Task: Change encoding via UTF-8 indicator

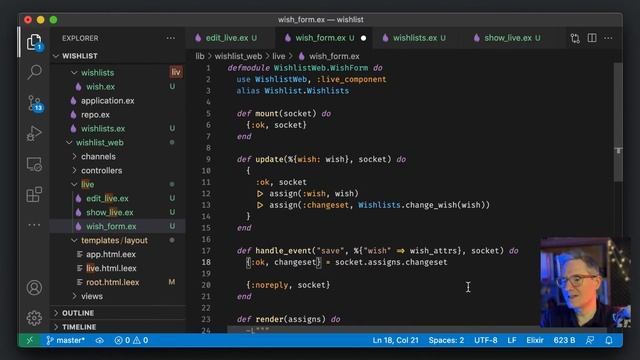Action: pyautogui.click(x=485, y=340)
